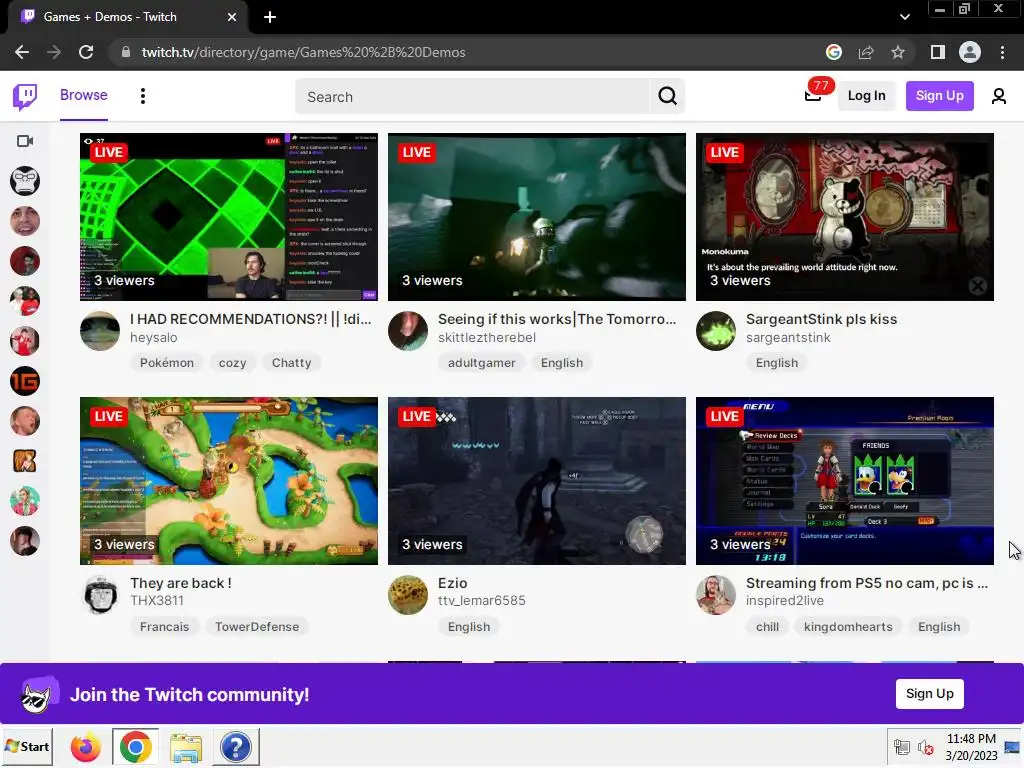Open heysalo's channel avatar

point(100,330)
